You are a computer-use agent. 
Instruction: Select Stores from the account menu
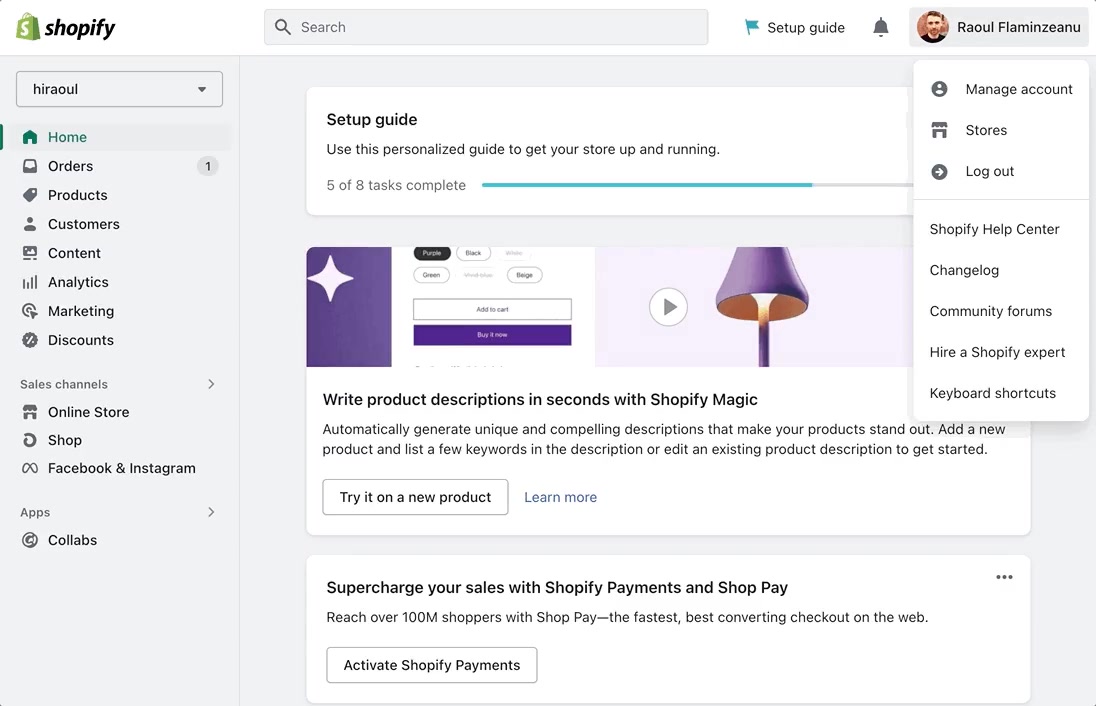pyautogui.click(x=1001, y=130)
